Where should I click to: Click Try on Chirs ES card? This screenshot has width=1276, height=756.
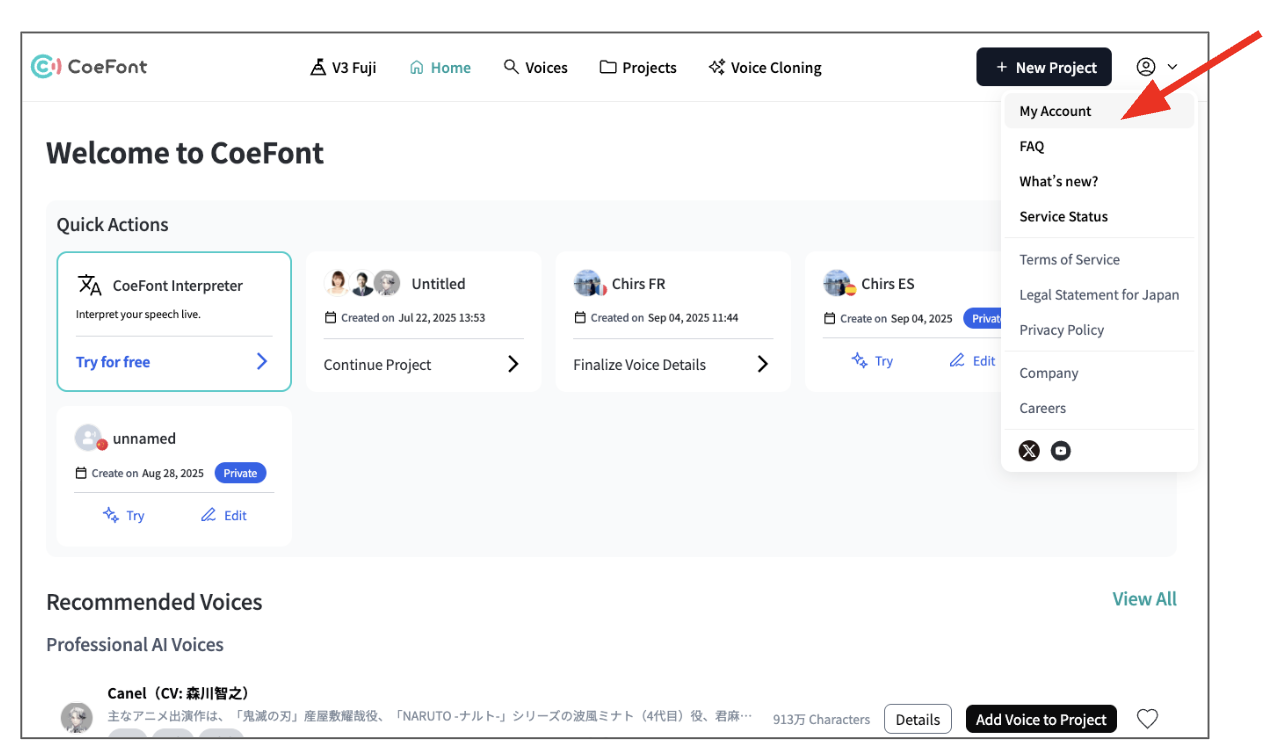(x=872, y=361)
